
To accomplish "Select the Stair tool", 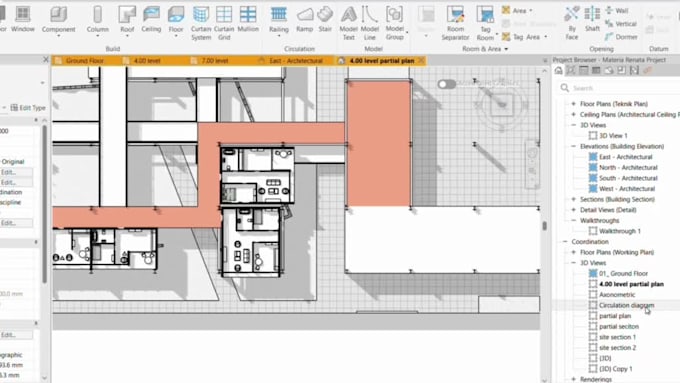I will pyautogui.click(x=325, y=20).
